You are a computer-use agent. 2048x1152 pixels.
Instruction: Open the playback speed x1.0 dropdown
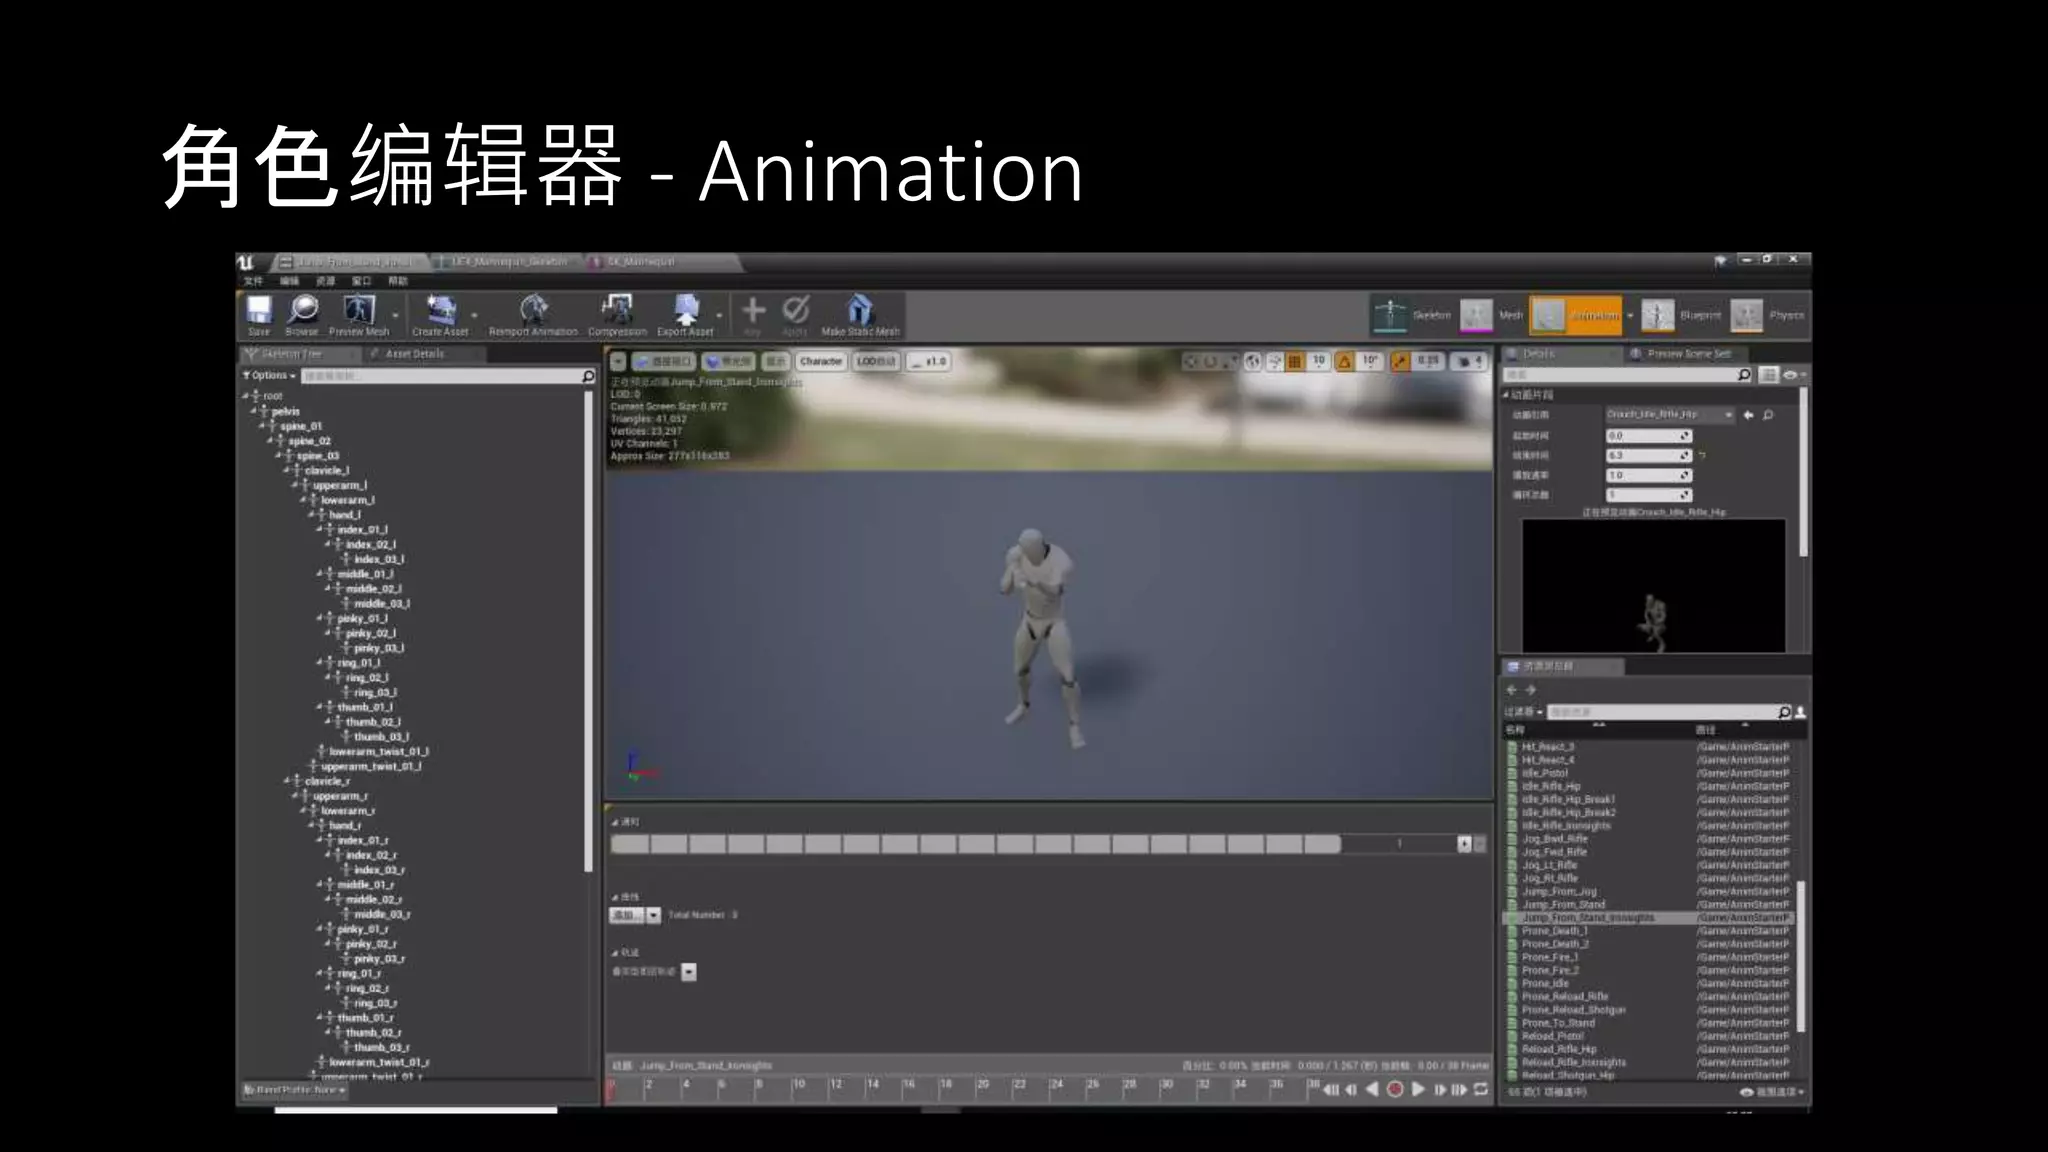(x=929, y=361)
